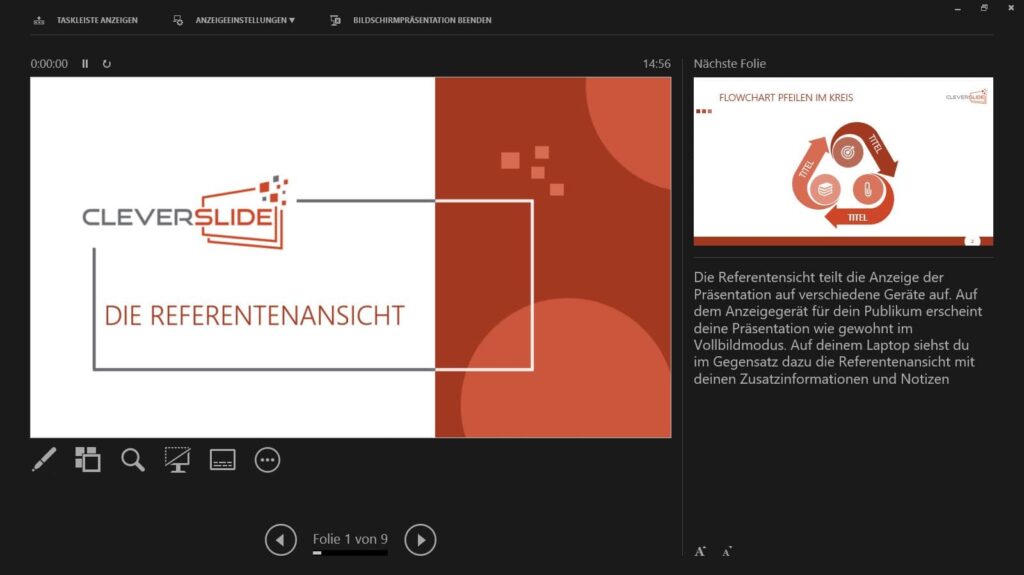Click the slide progress bar under Folie 1 von 9
This screenshot has width=1024, height=575.
pos(350,553)
